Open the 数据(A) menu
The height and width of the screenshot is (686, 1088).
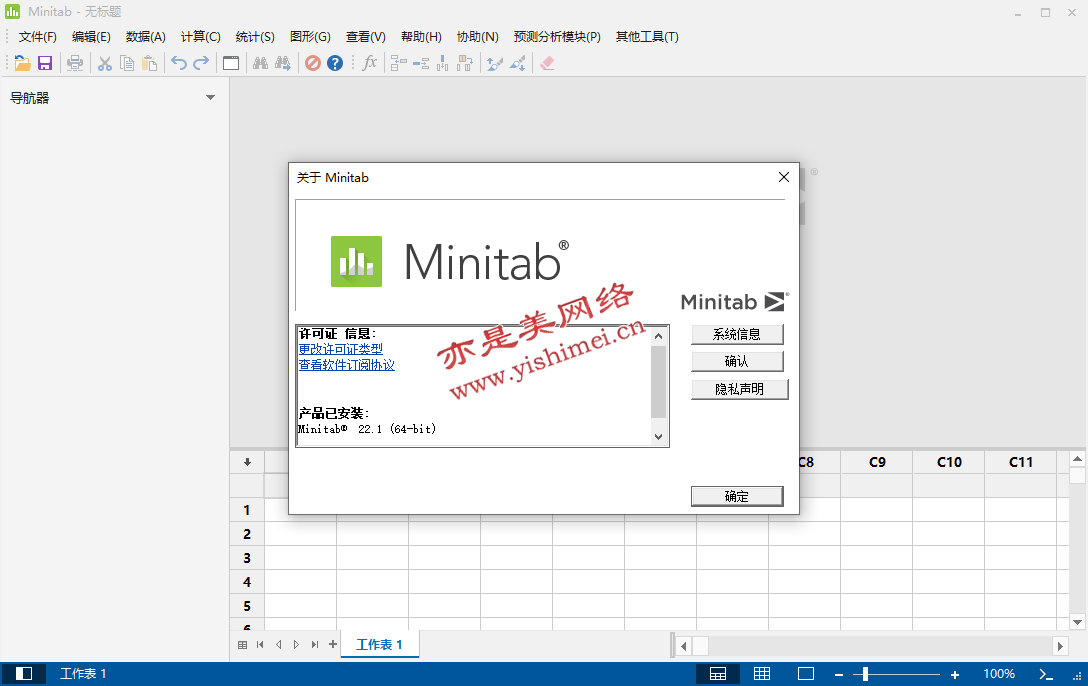coord(146,37)
